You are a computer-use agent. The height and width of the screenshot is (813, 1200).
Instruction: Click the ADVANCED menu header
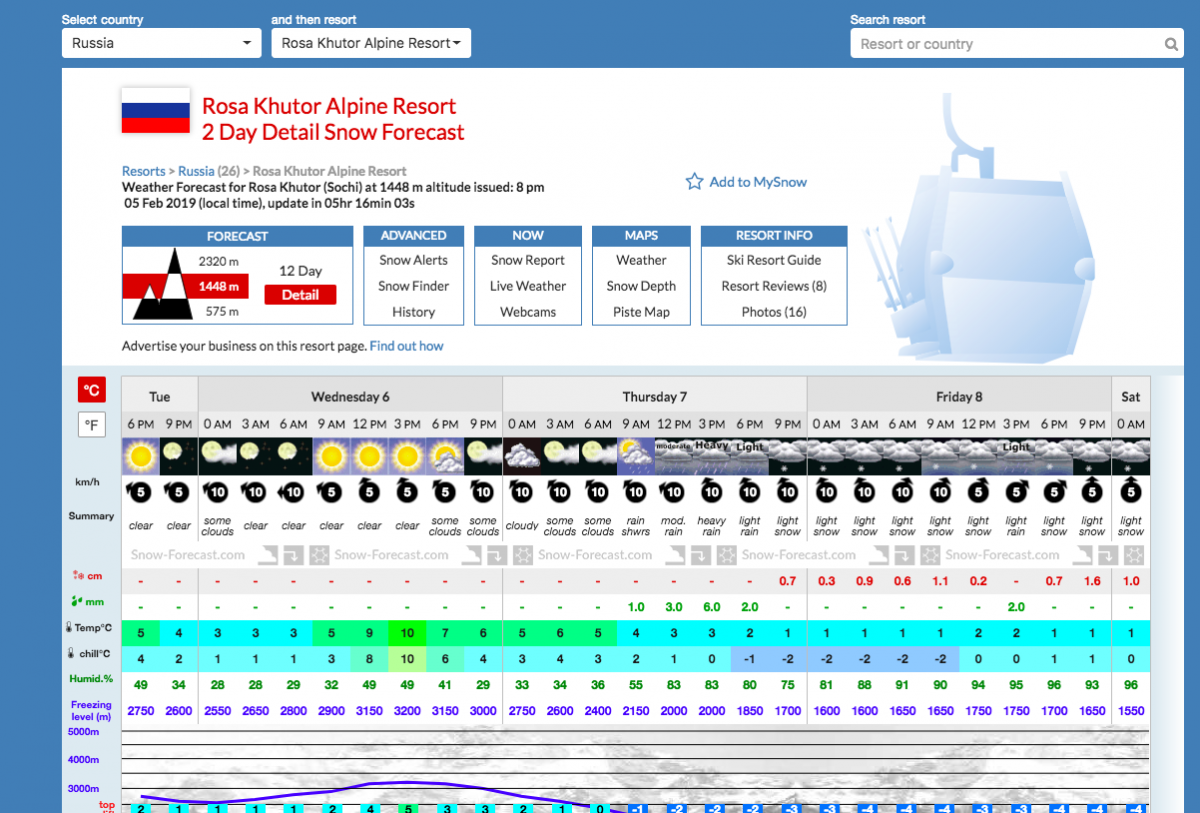click(x=413, y=236)
